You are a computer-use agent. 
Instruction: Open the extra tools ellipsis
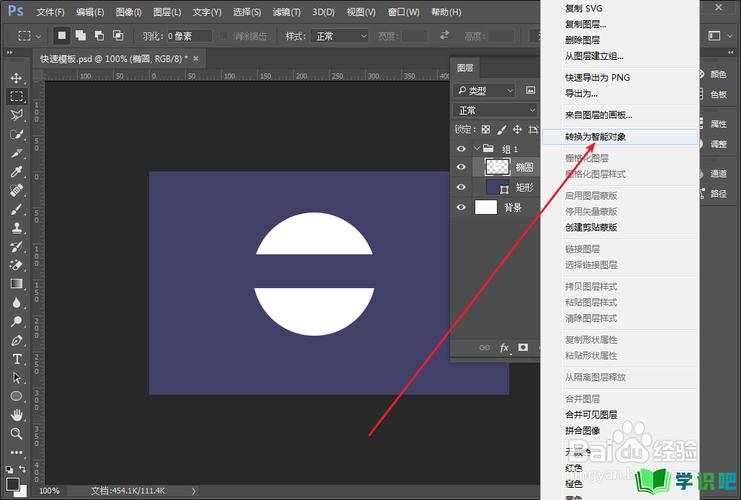17,452
